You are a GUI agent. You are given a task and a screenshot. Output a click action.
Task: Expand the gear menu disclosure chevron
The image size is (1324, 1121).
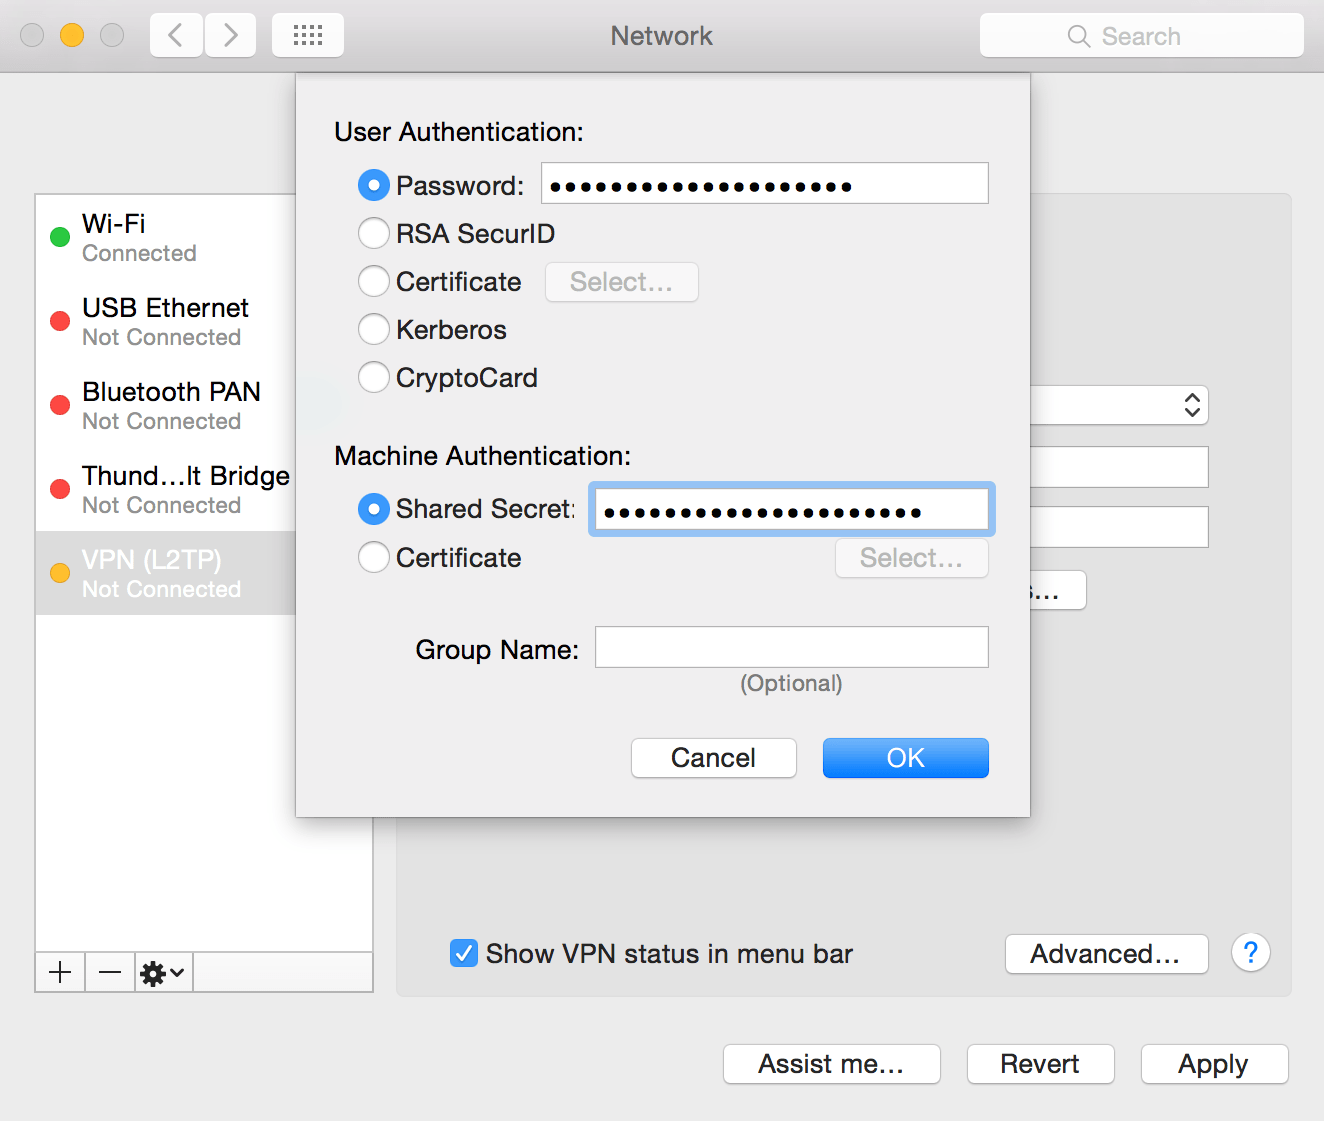coord(175,971)
